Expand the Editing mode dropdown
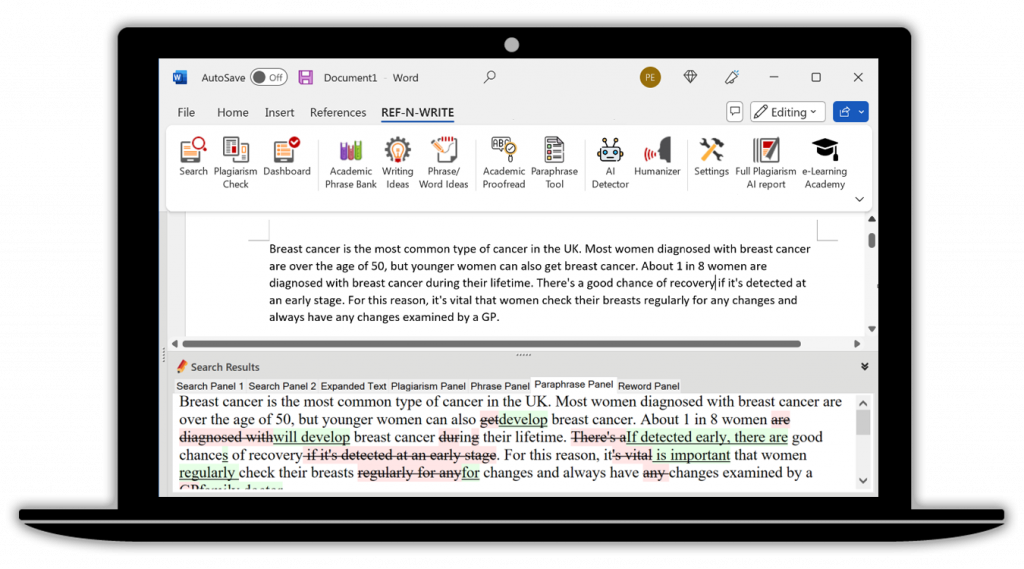The image size is (1024, 569). (x=787, y=112)
